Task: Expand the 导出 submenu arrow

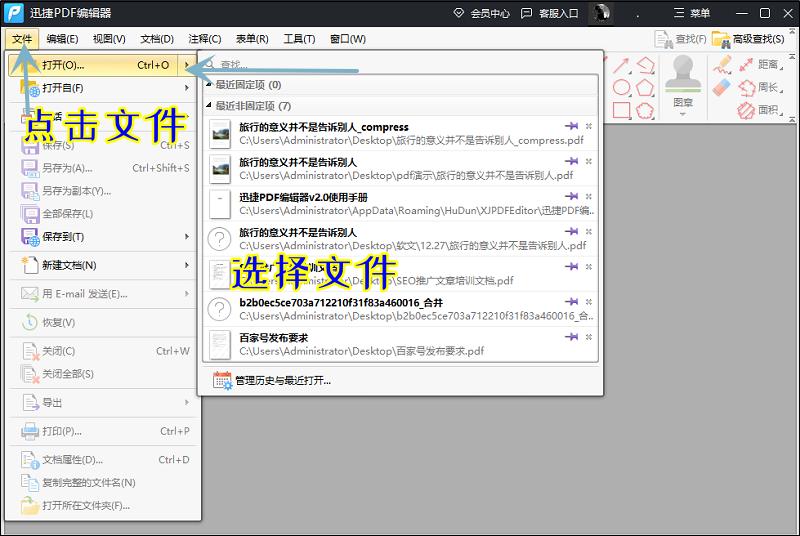Action: pos(187,402)
